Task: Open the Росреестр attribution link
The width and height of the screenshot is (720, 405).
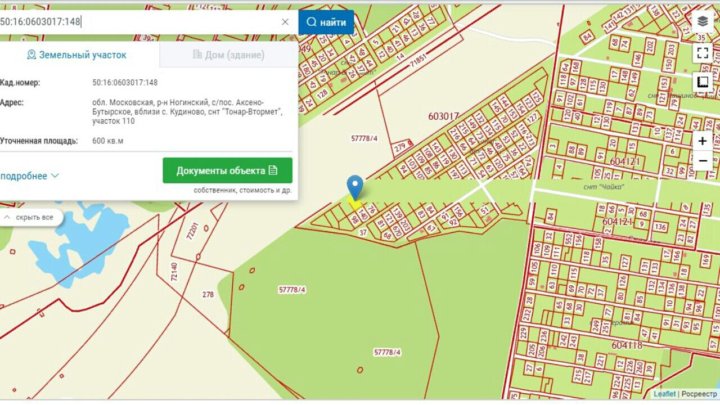Action: [x=700, y=394]
